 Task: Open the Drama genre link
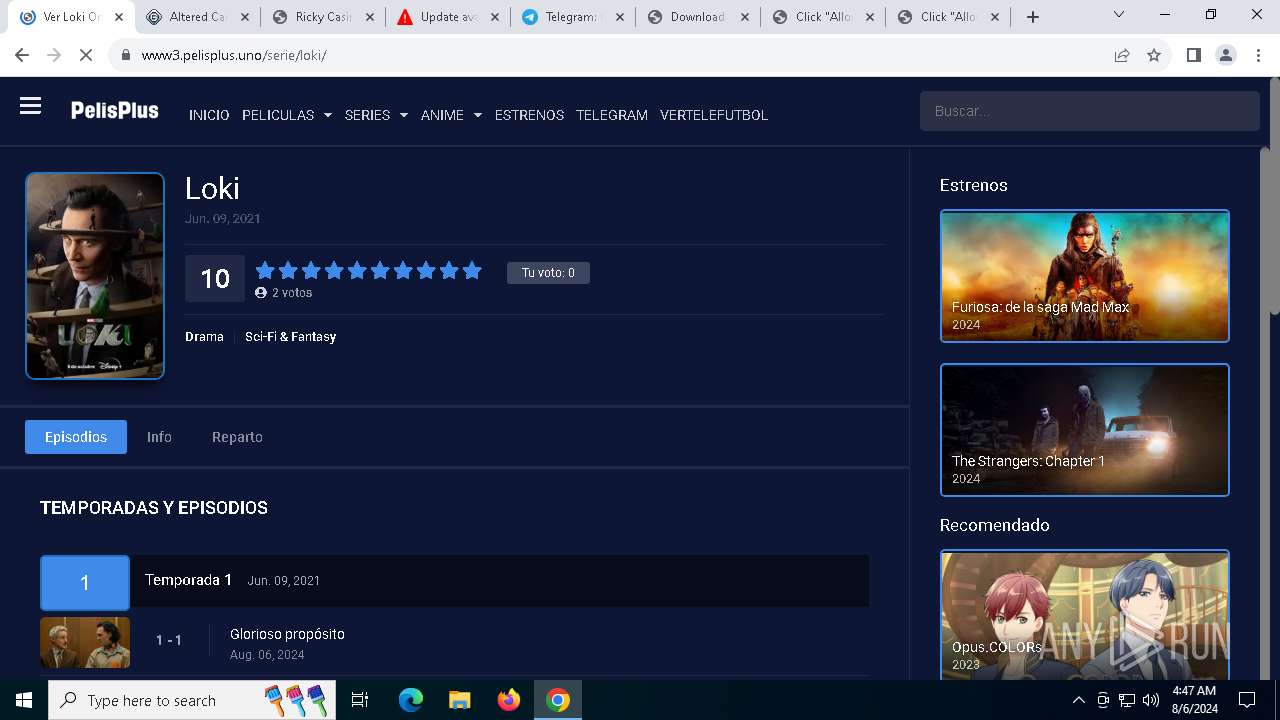(x=204, y=337)
